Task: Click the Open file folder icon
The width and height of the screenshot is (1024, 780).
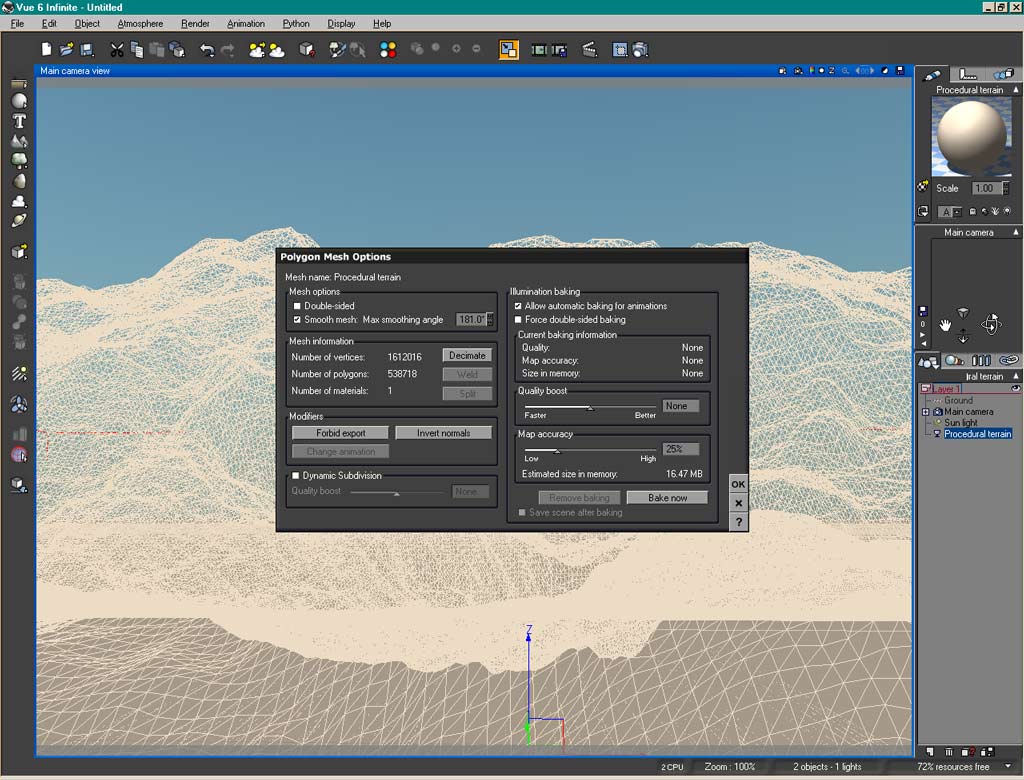Action: click(x=66, y=49)
